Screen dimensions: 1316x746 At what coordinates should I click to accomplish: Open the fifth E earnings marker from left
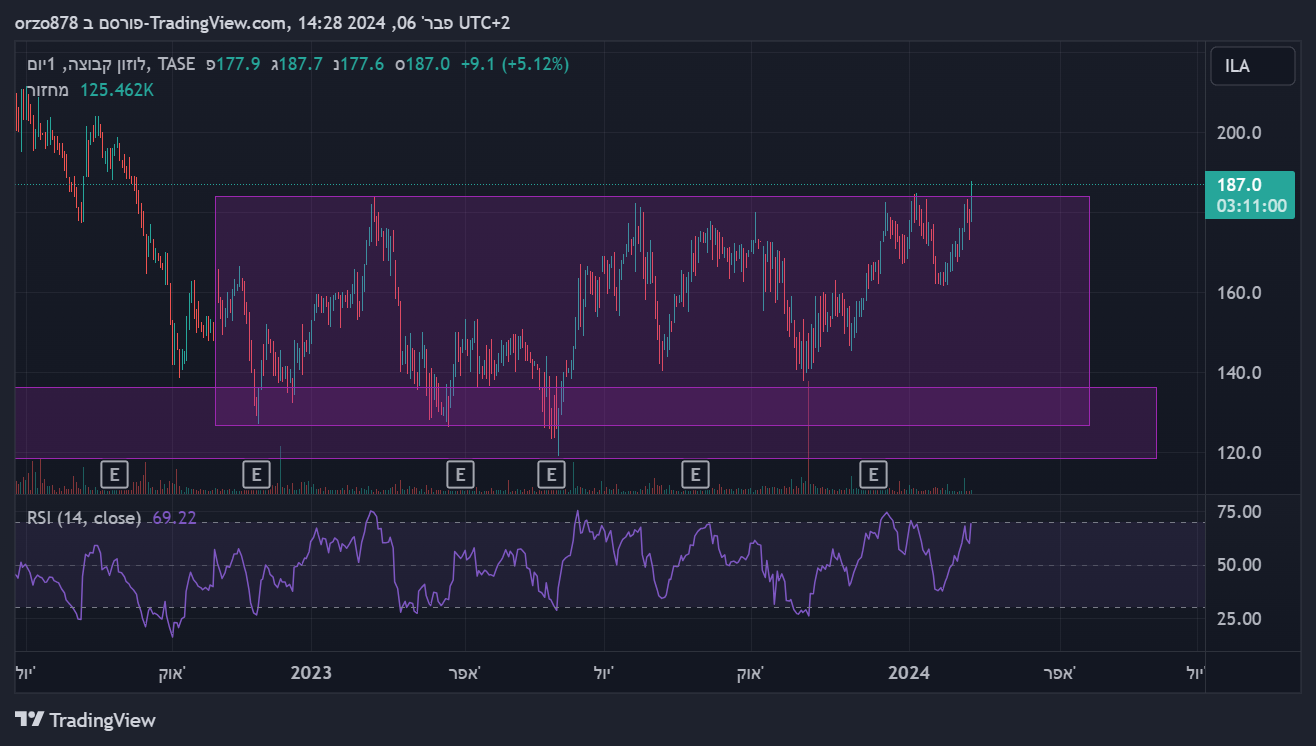pos(695,473)
